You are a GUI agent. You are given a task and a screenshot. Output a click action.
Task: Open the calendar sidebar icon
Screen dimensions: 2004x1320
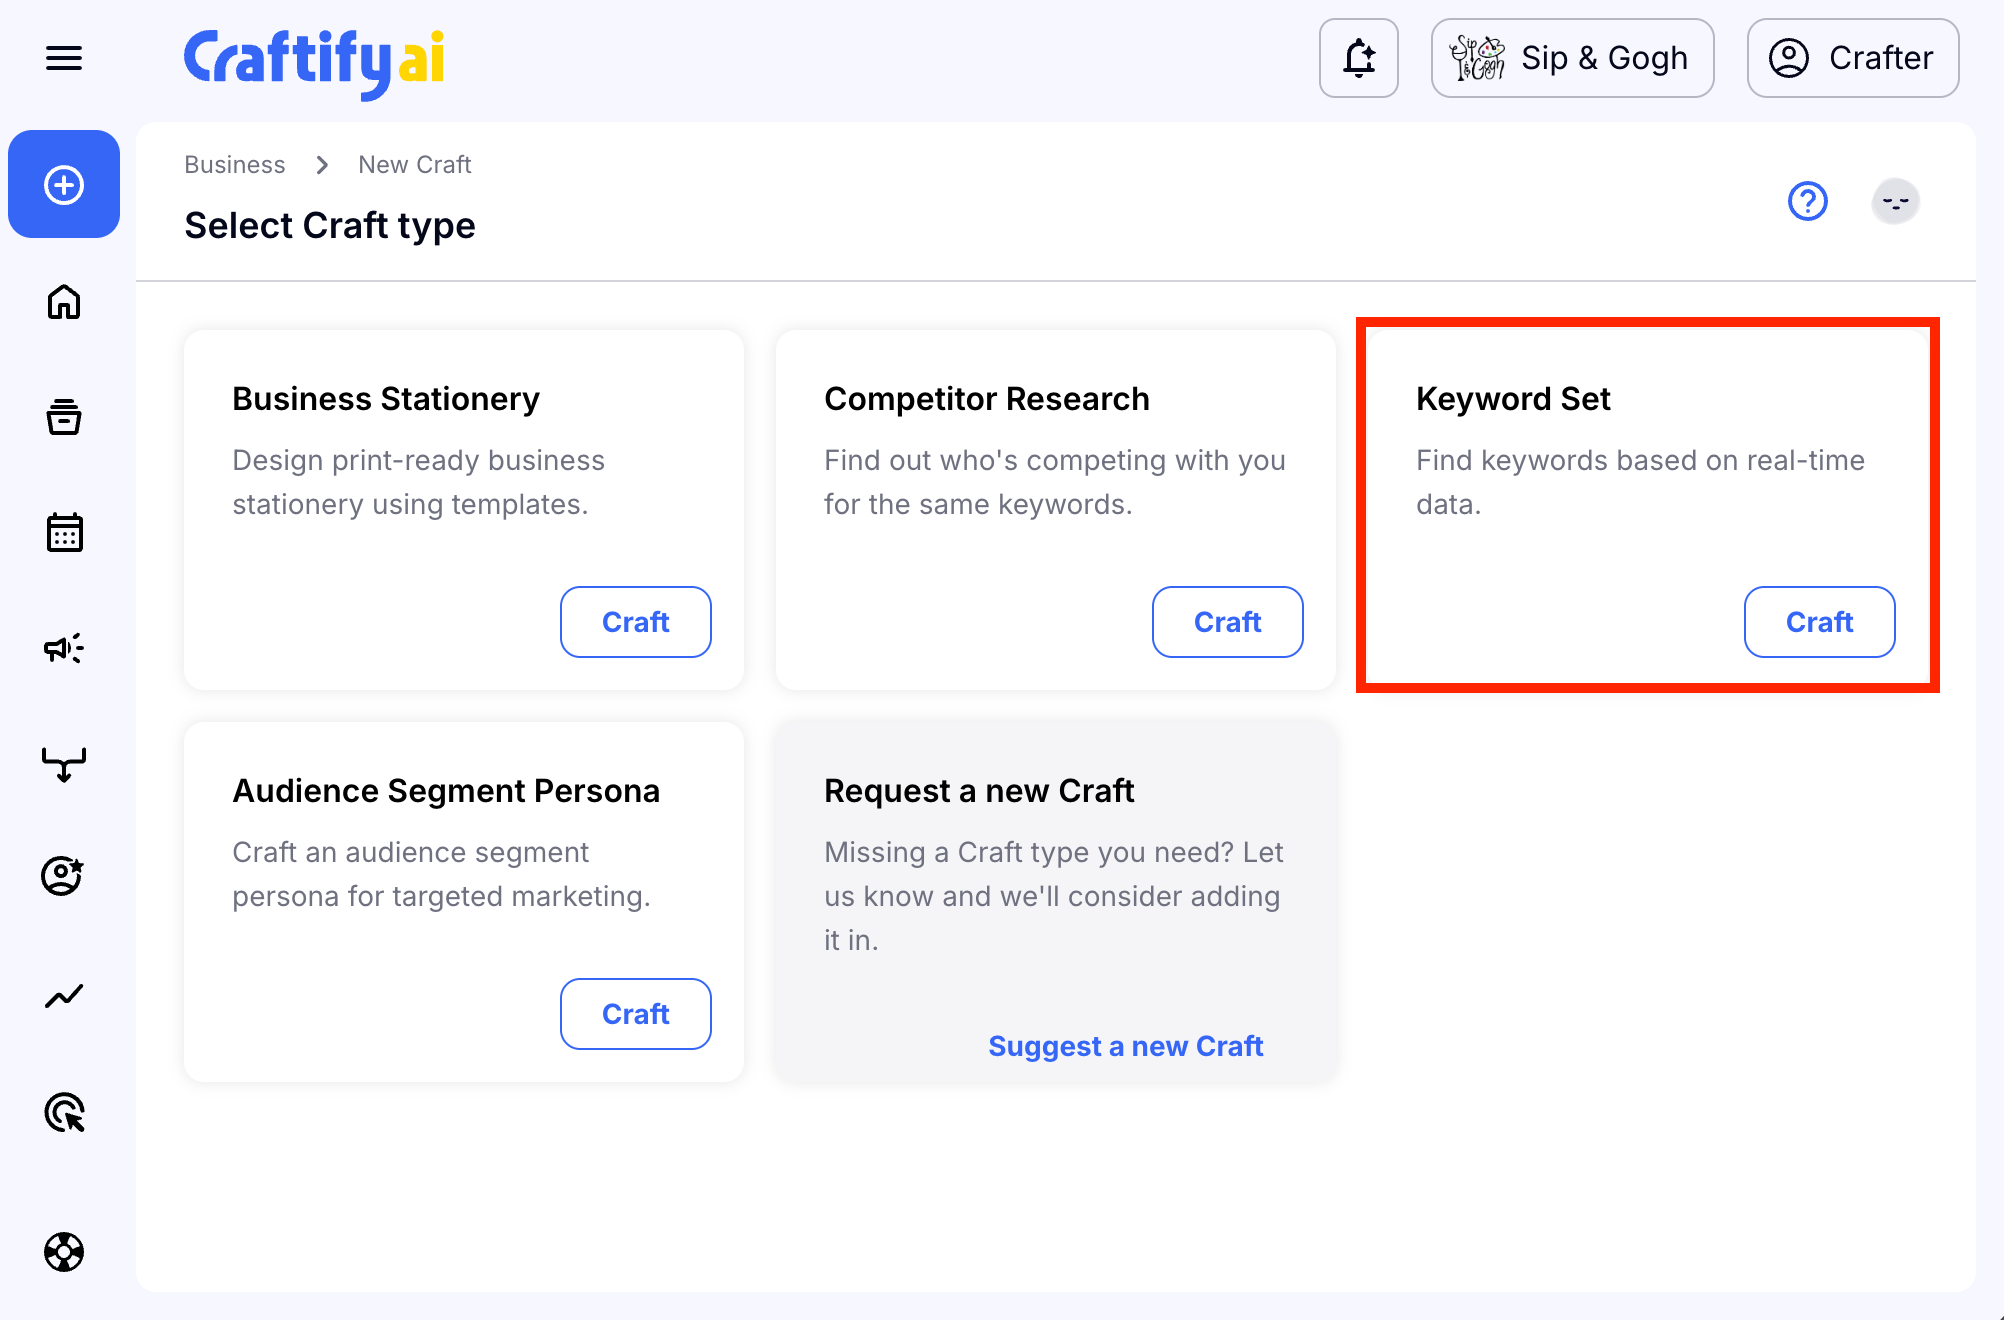coord(64,533)
